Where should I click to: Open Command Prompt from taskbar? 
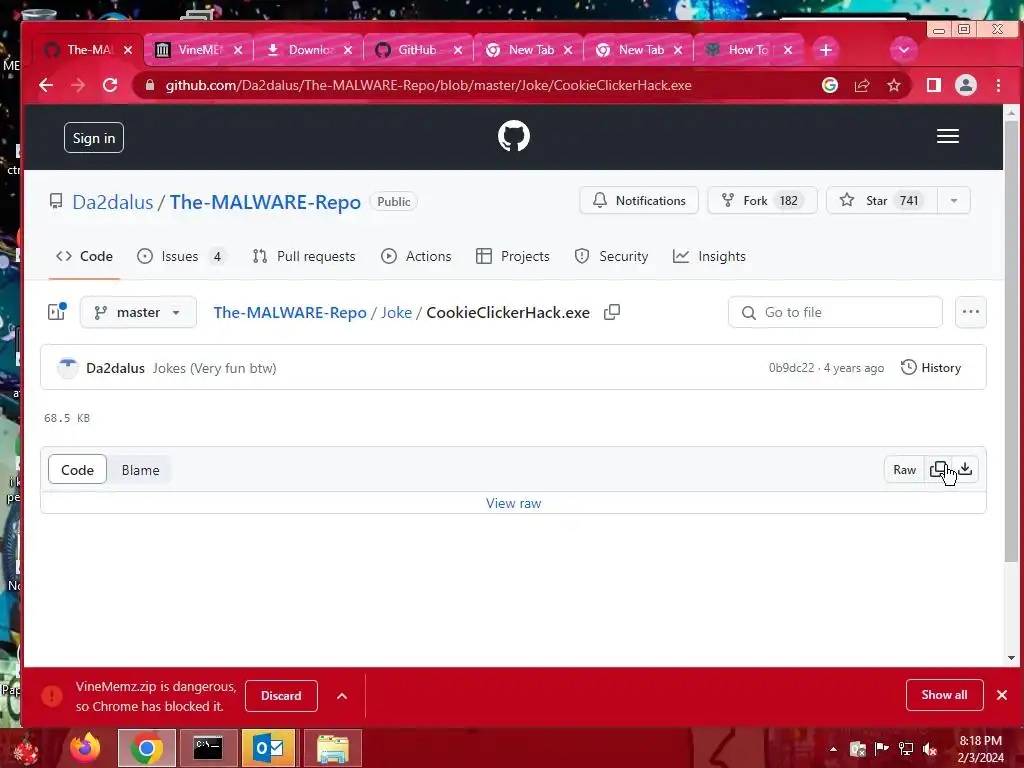[208, 748]
